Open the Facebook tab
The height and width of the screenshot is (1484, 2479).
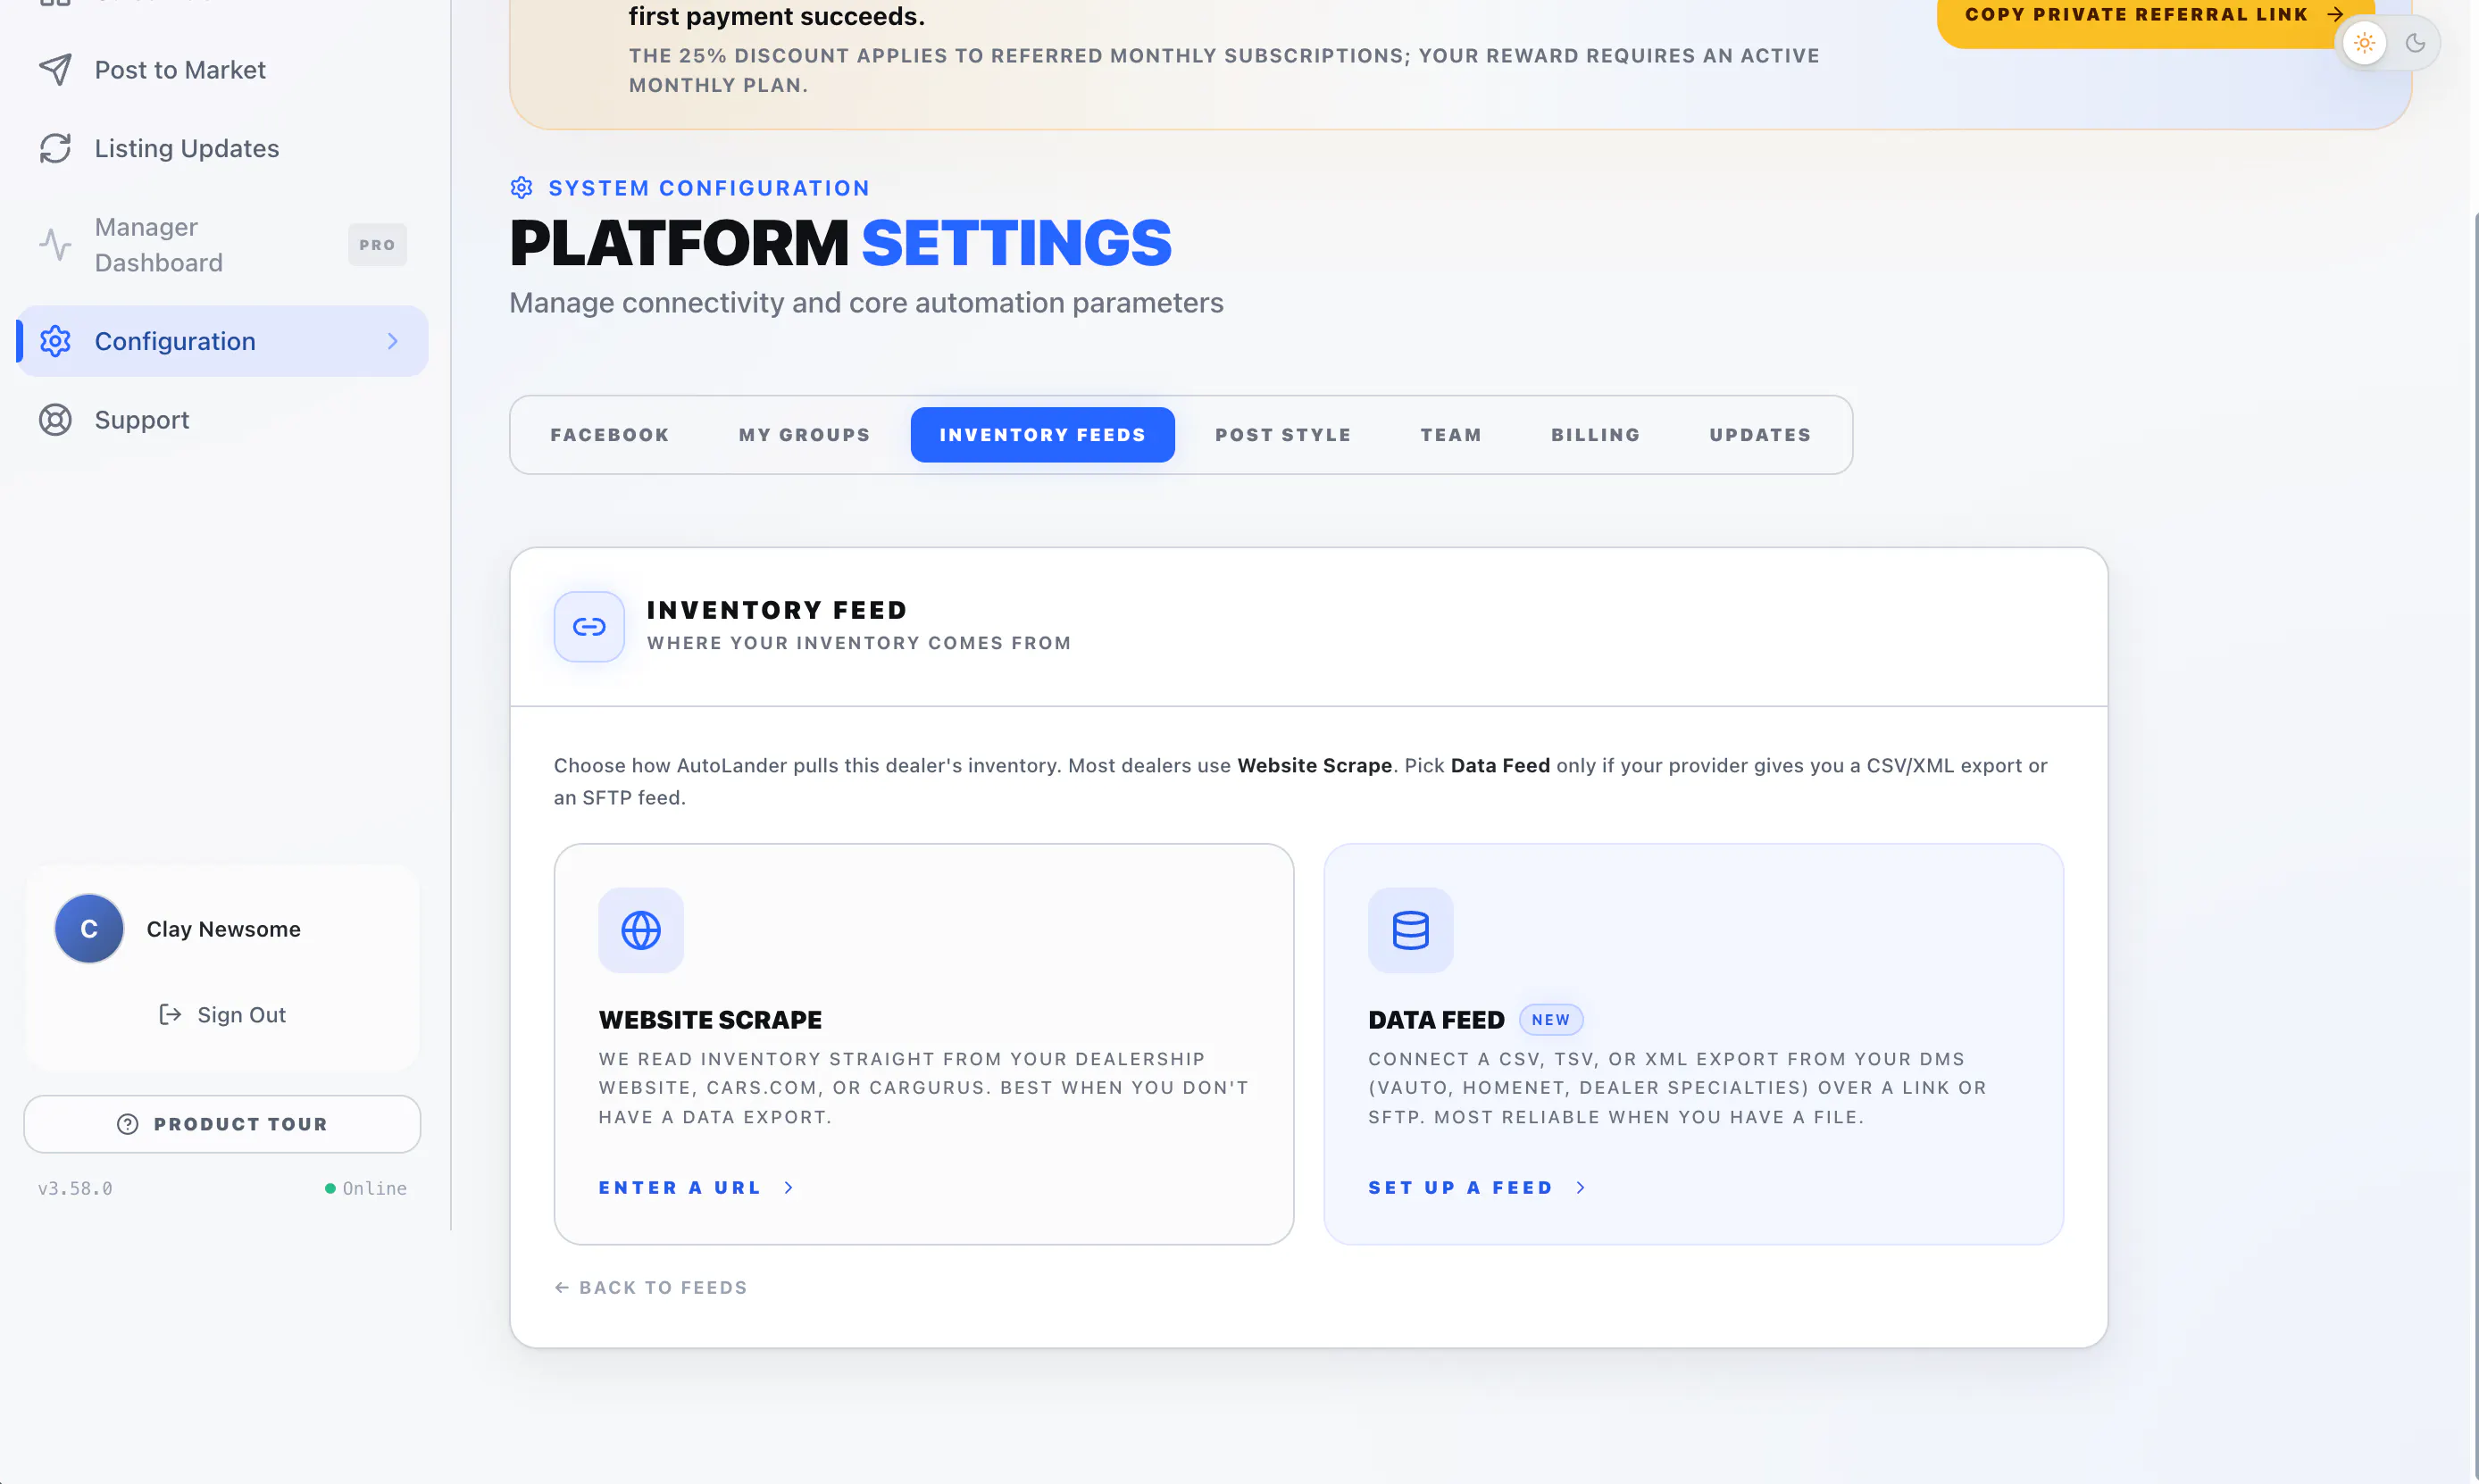click(610, 435)
